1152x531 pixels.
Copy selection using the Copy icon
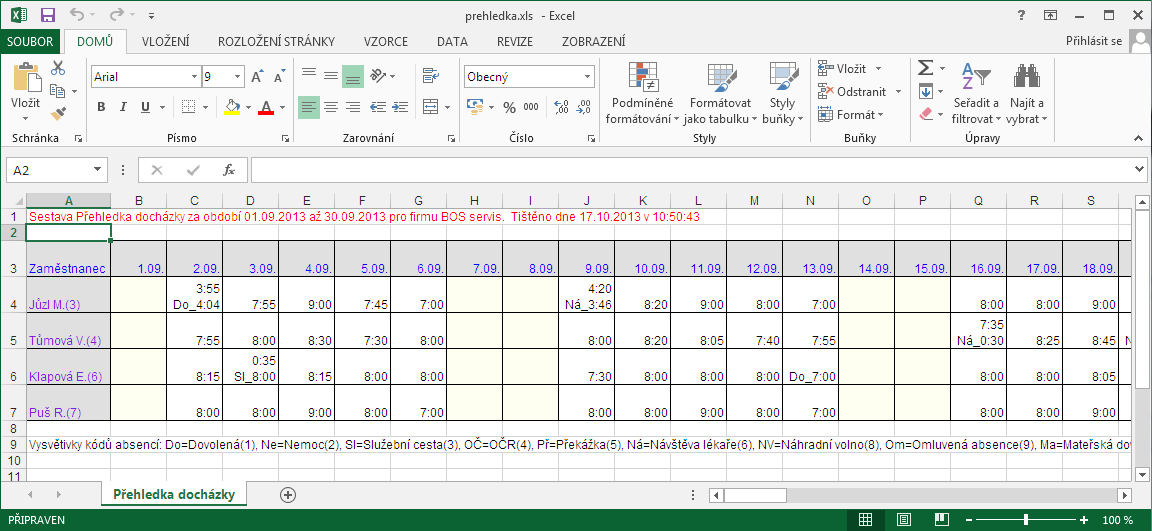(x=57, y=91)
